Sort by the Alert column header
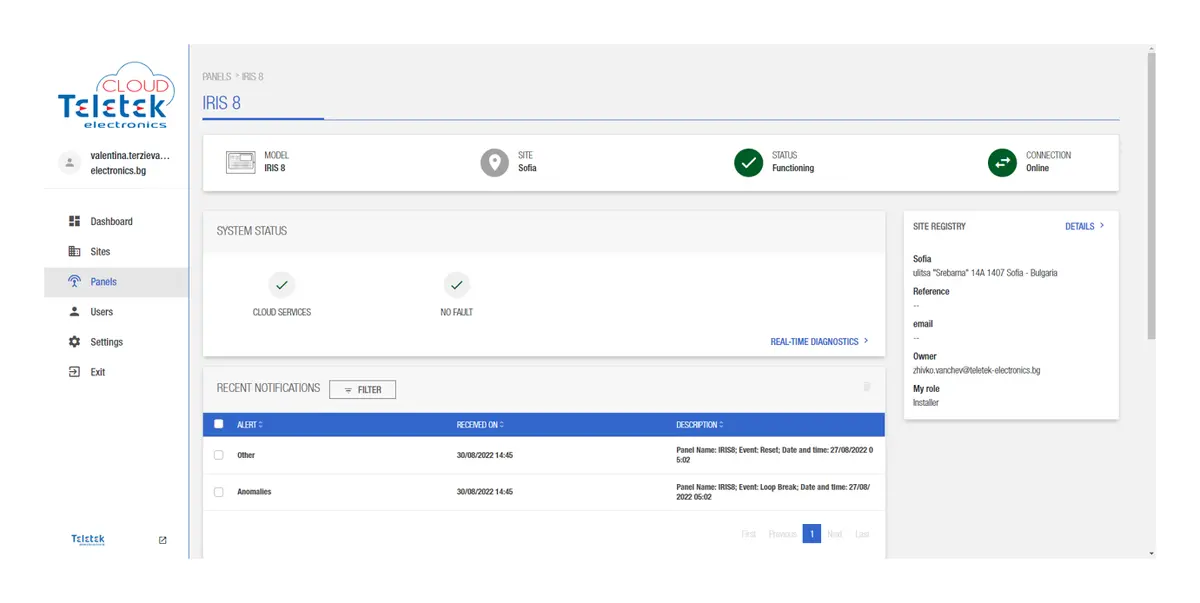The image size is (1200, 603). 250,425
